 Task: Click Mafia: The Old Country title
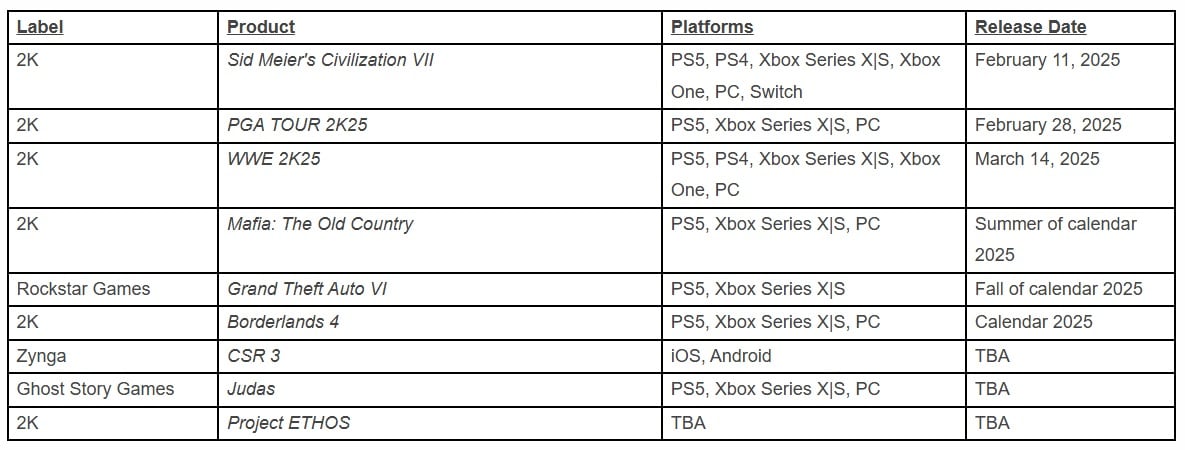(320, 224)
